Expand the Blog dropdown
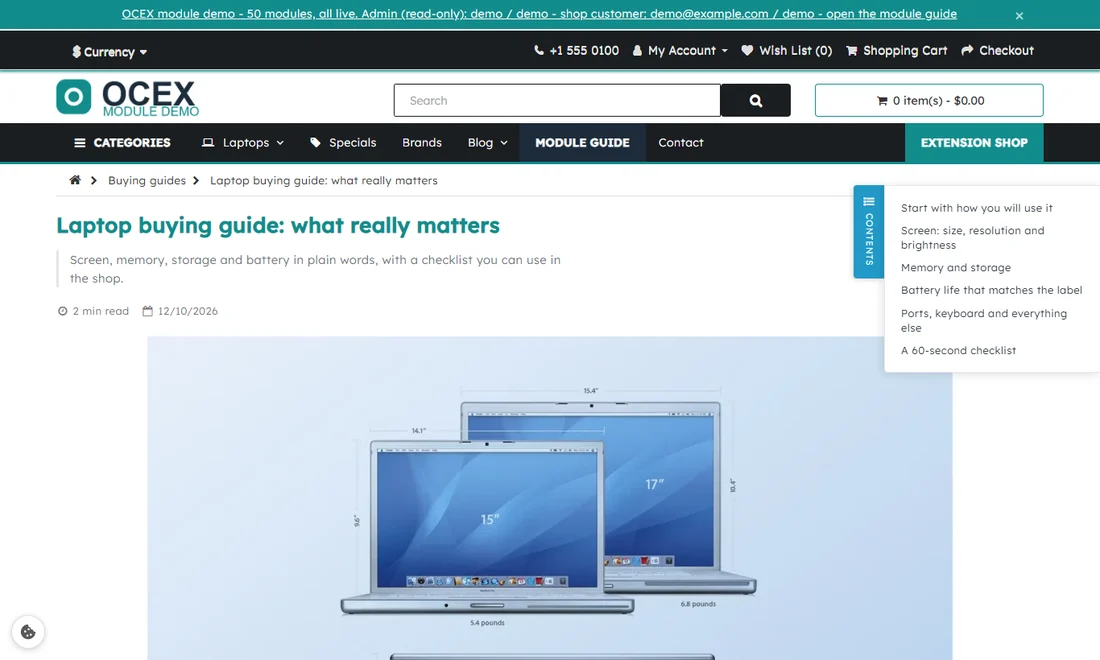This screenshot has width=1100, height=660. [488, 142]
